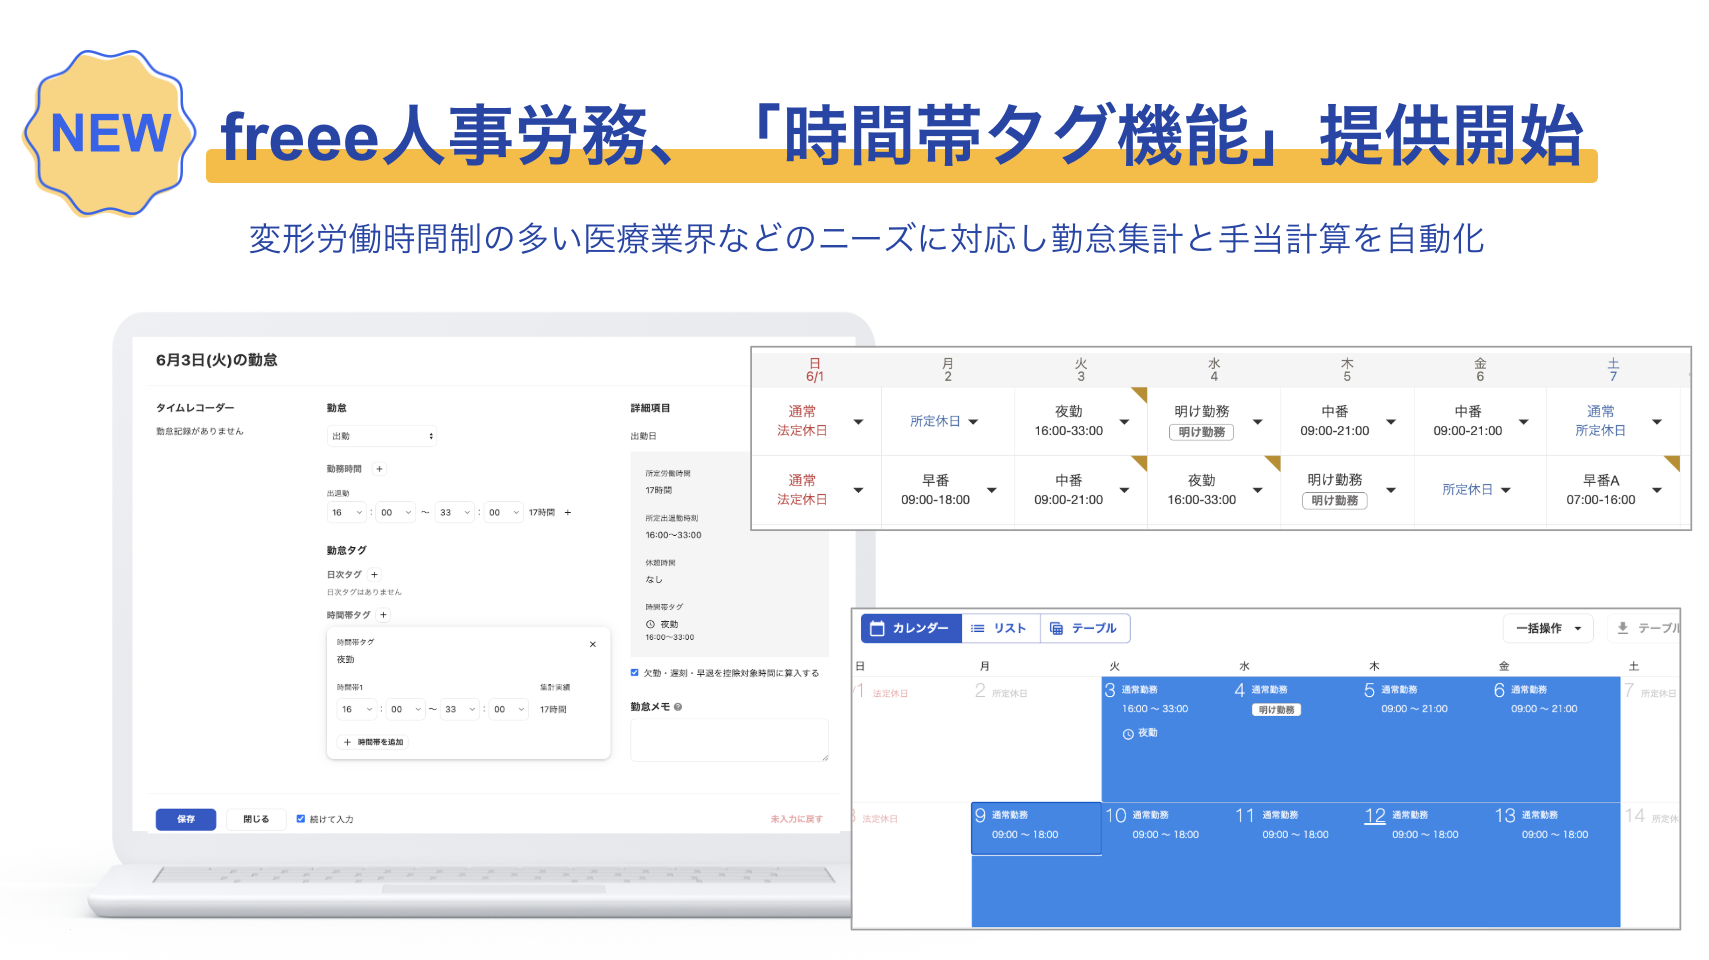Click the plus icon next to 勤務時間
The height and width of the screenshot is (960, 1709).
(x=379, y=469)
